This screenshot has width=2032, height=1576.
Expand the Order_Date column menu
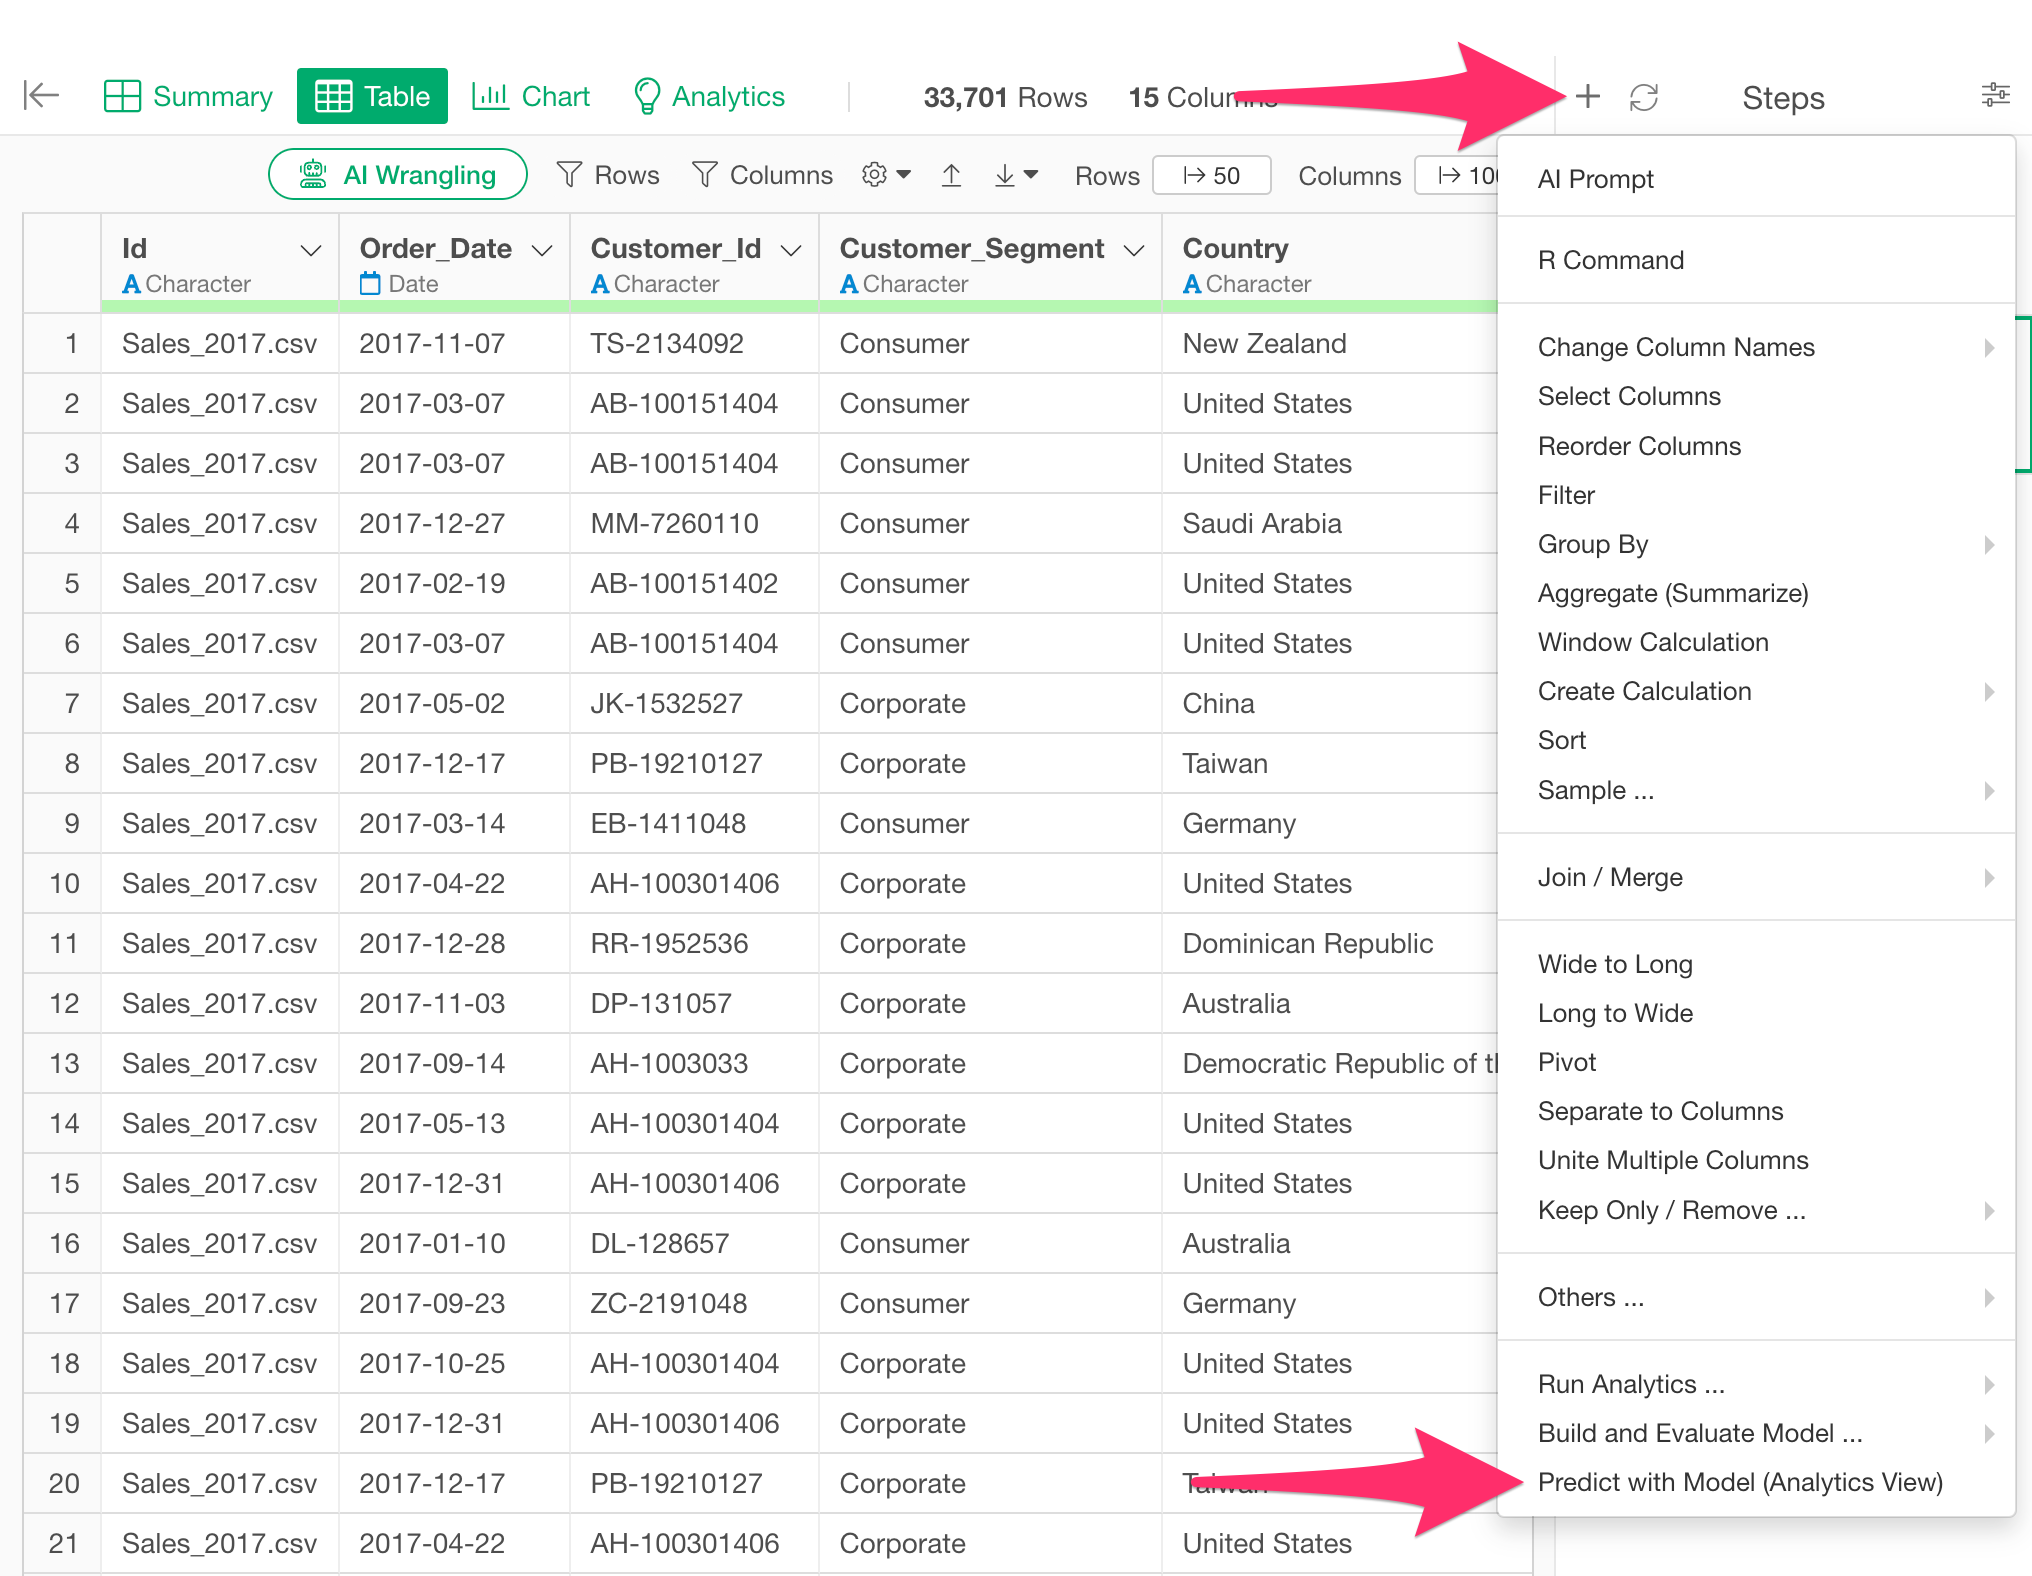click(542, 250)
